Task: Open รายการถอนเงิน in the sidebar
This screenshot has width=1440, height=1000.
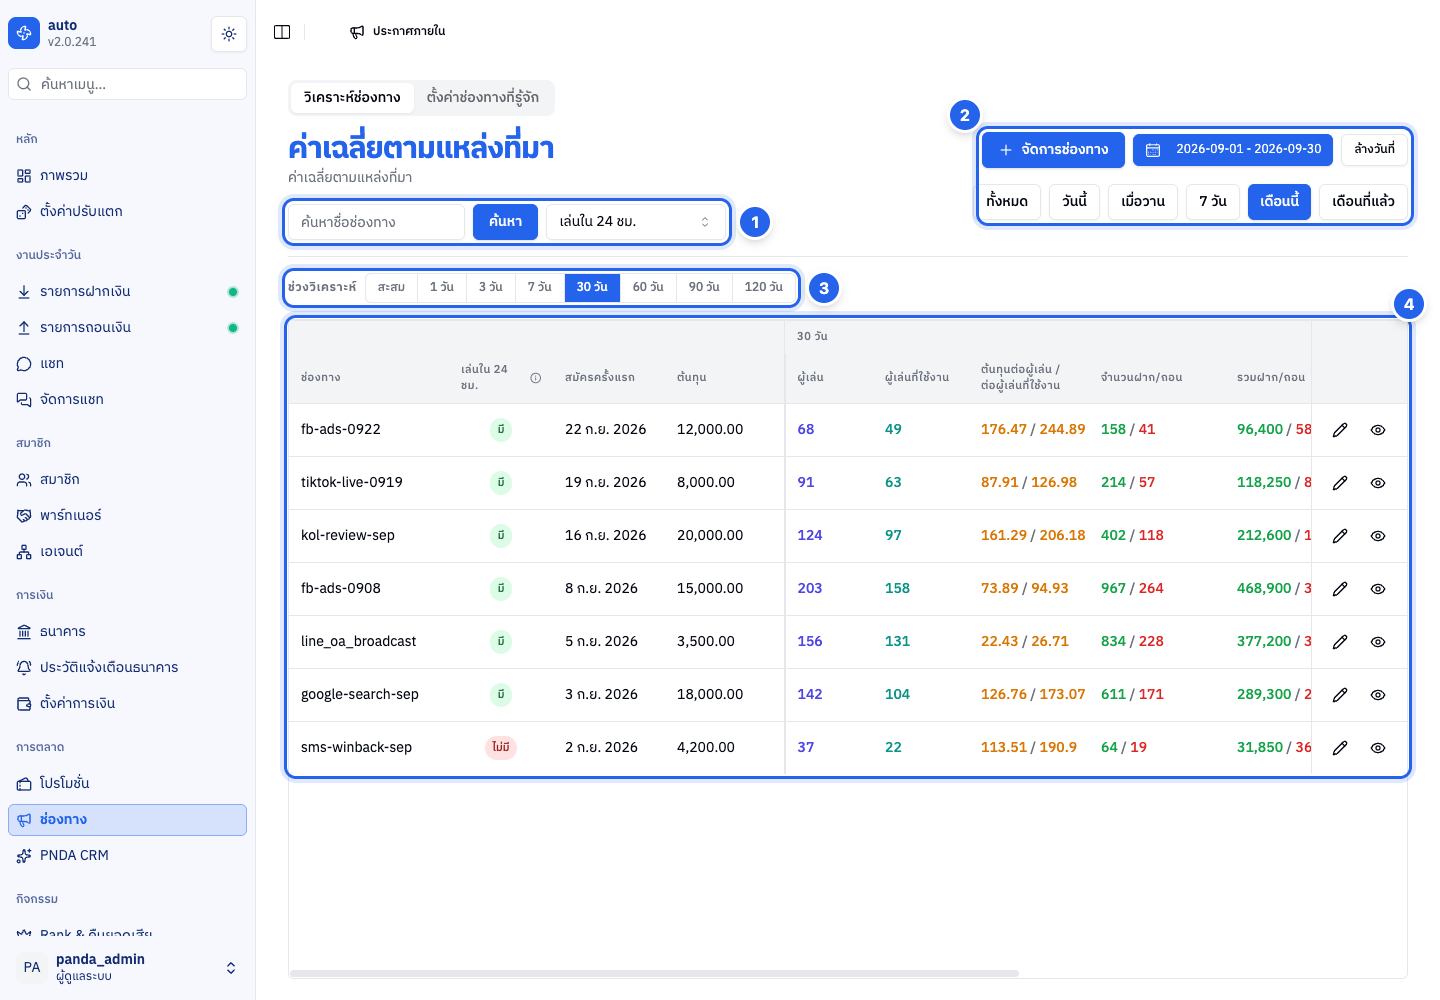Action: (x=128, y=328)
